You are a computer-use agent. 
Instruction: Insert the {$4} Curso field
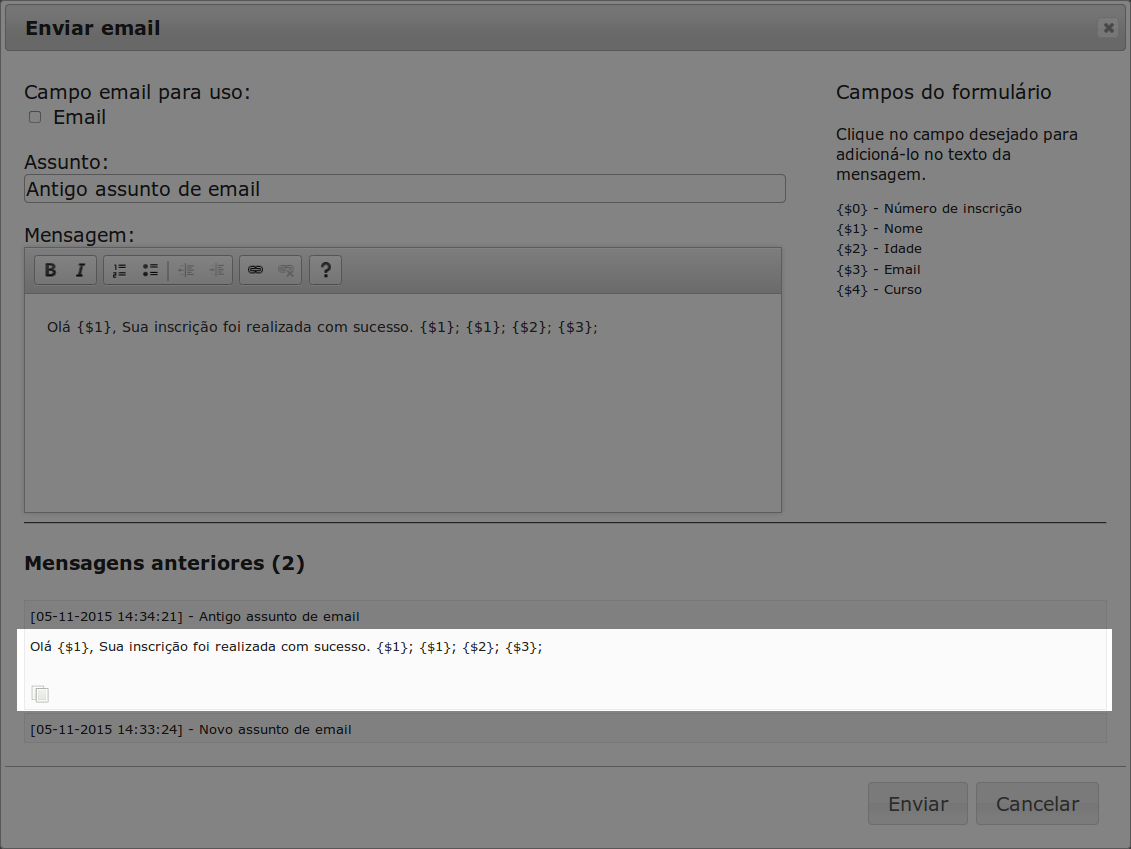tap(879, 290)
